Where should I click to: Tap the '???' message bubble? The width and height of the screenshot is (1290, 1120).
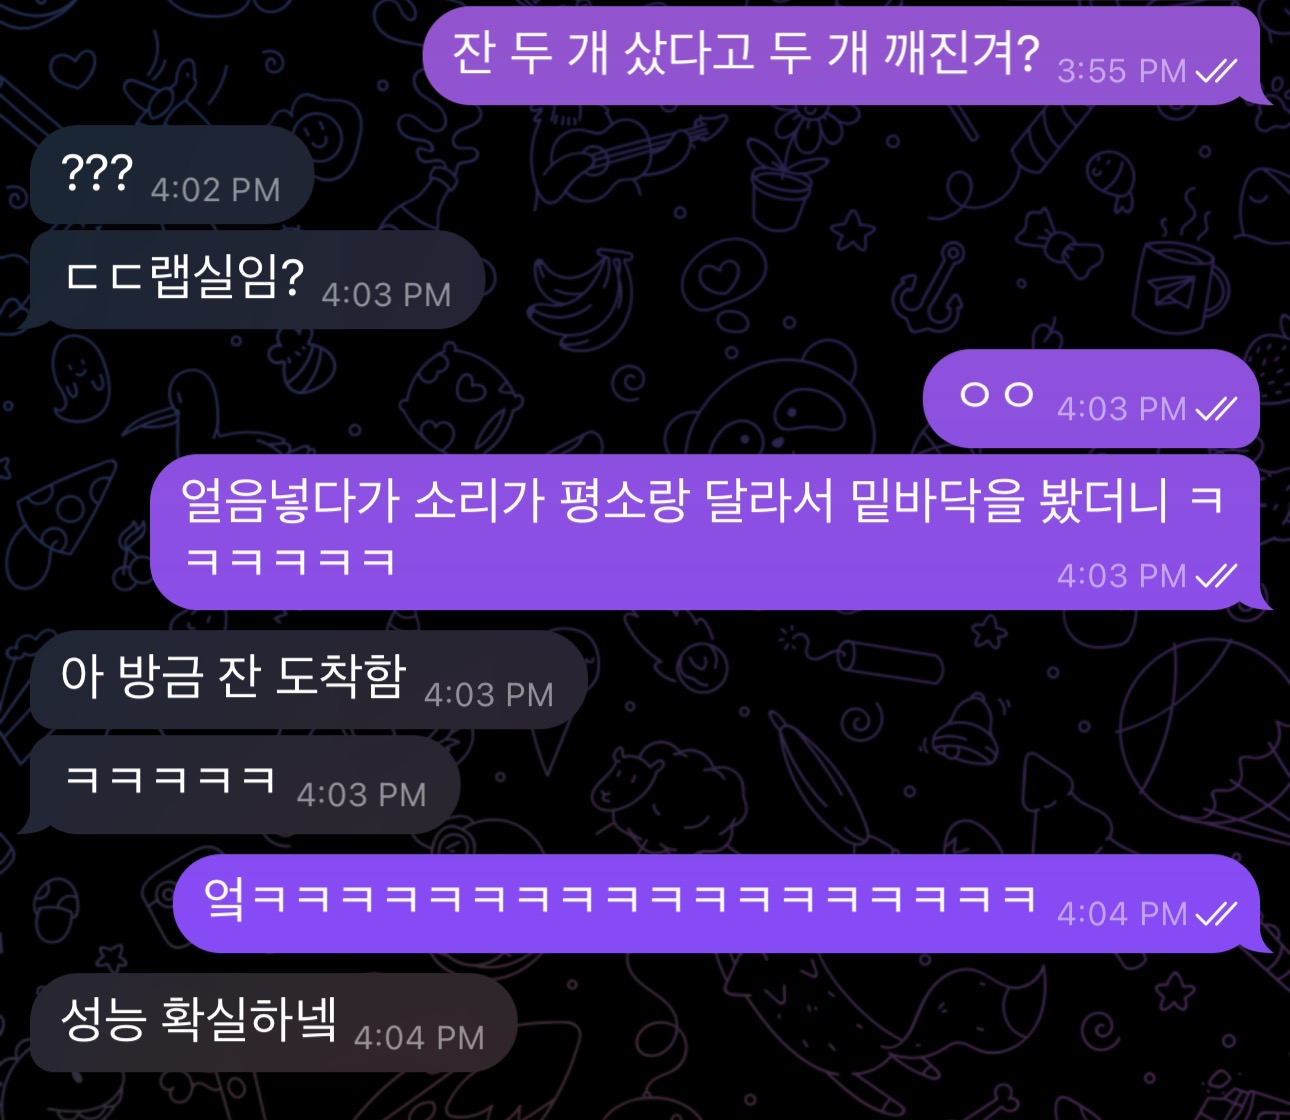point(172,174)
